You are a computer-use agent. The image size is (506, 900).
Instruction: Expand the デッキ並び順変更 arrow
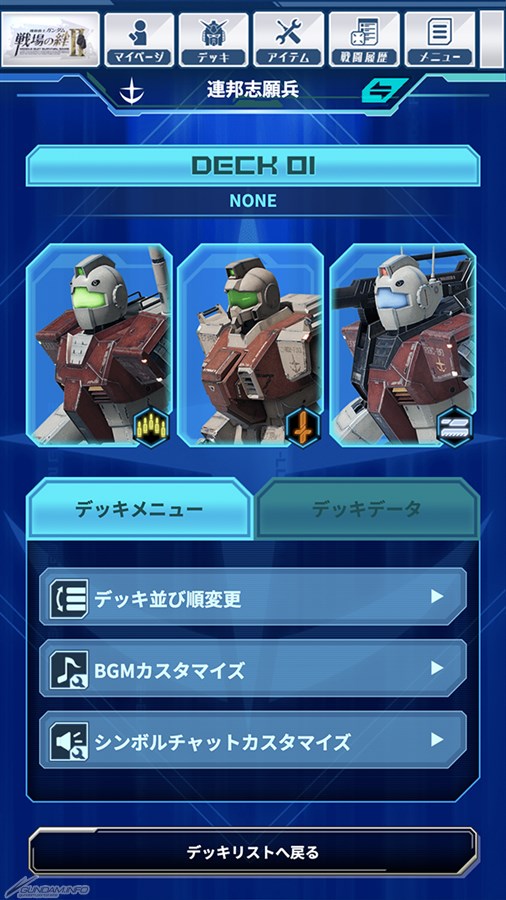pos(437,597)
